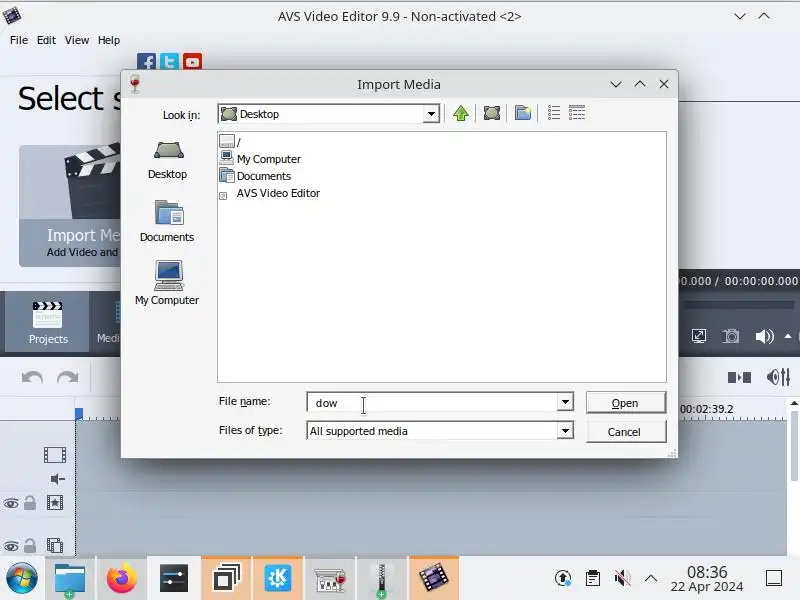Select the audio track speaker icon
This screenshot has height=600, width=800.
57,479
